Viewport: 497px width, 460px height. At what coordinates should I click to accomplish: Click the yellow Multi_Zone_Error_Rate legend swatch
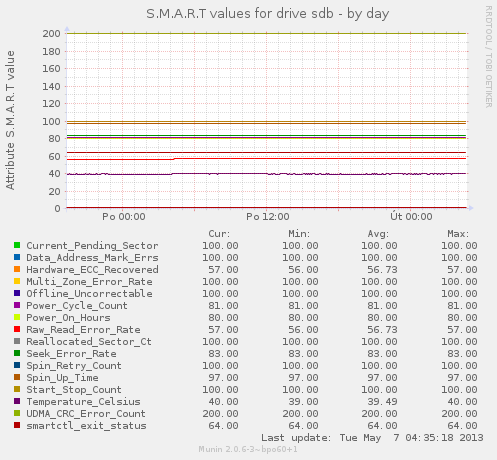click(x=17, y=281)
